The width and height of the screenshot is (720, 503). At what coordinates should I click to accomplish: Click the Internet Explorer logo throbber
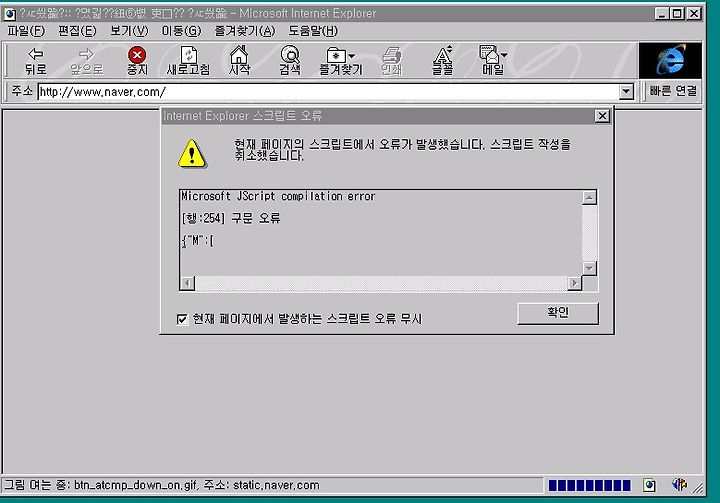pos(670,60)
